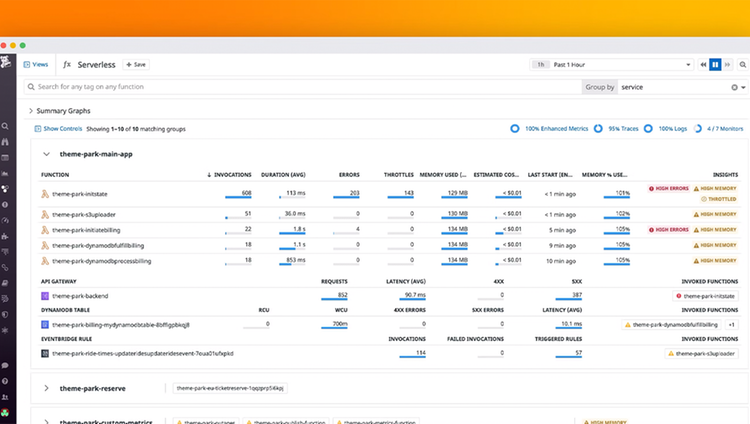Click the Datadog logo in sidebar
The width and height of the screenshot is (750, 424).
pos(6,62)
